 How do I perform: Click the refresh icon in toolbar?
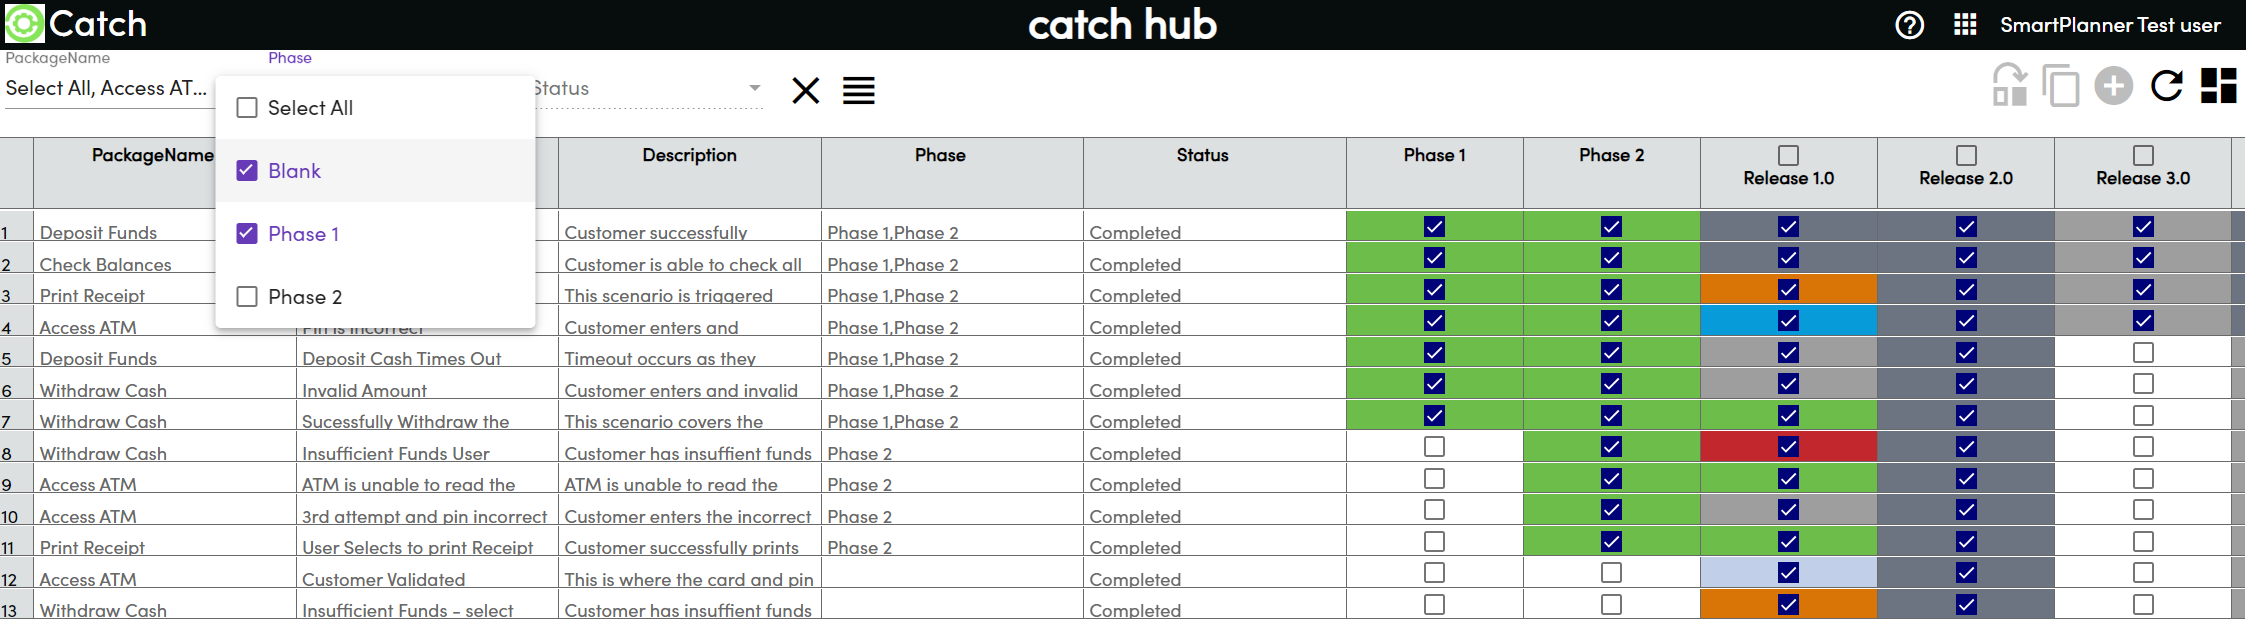(2166, 86)
